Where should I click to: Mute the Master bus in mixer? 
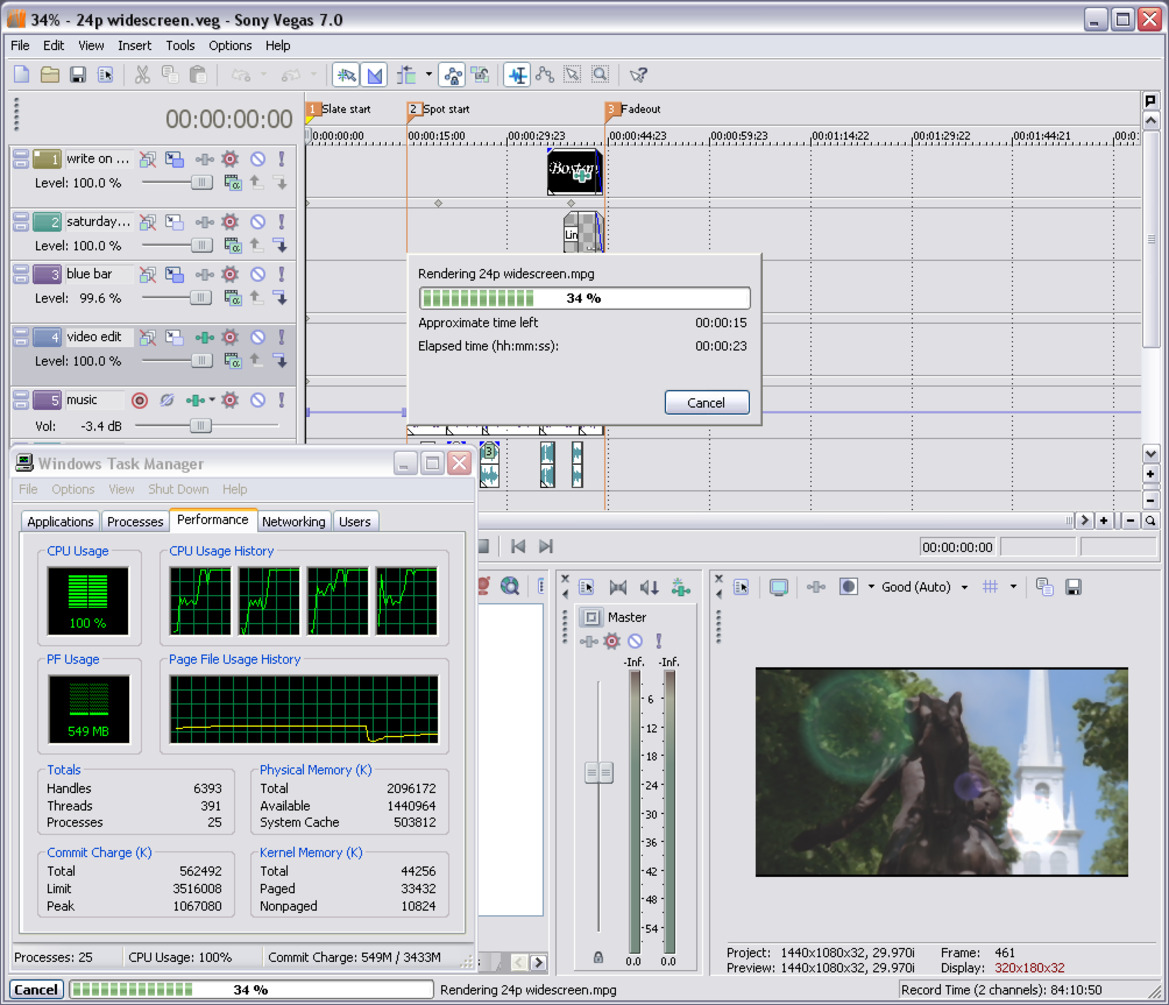(x=635, y=641)
